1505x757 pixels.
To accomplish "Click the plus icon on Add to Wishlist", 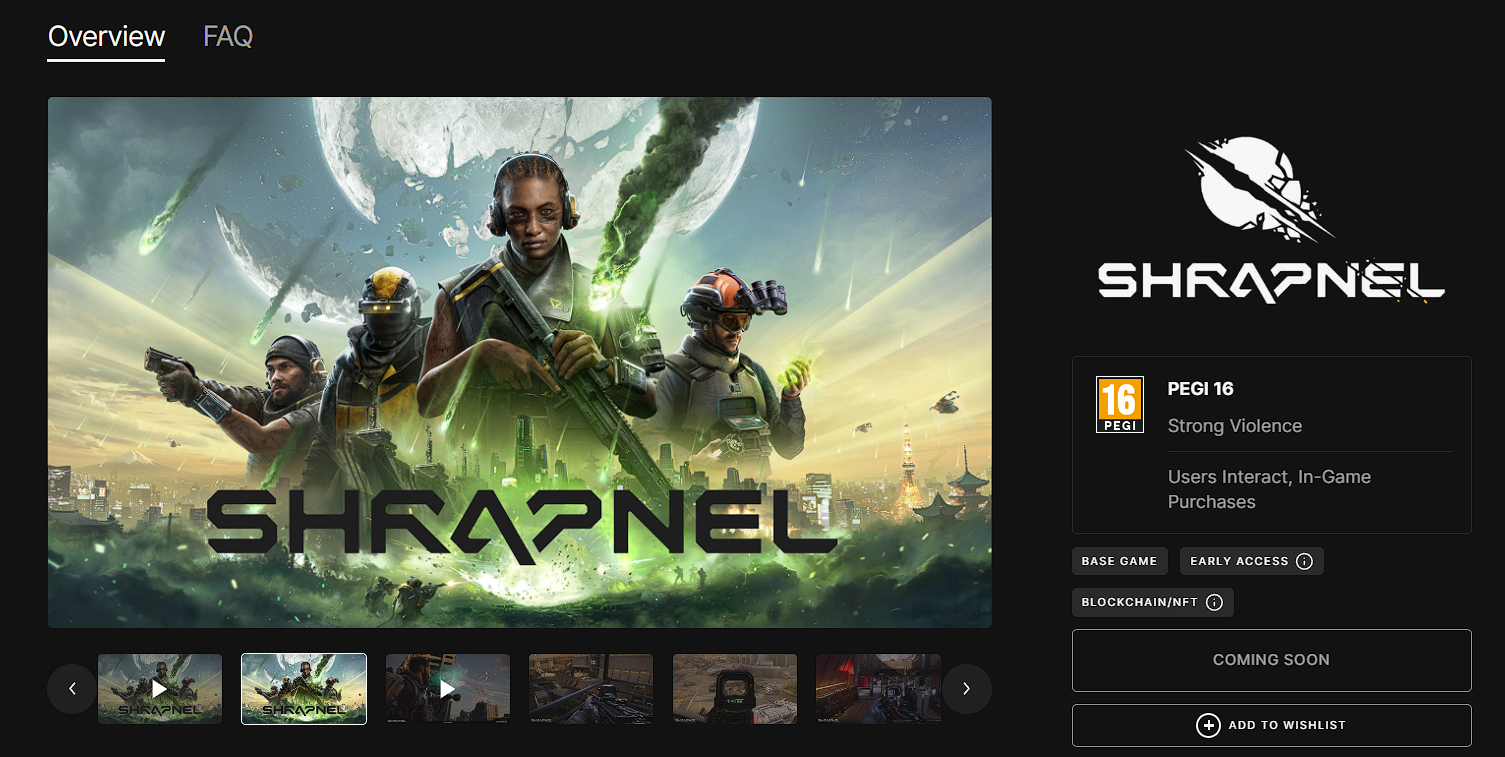I will point(1208,725).
